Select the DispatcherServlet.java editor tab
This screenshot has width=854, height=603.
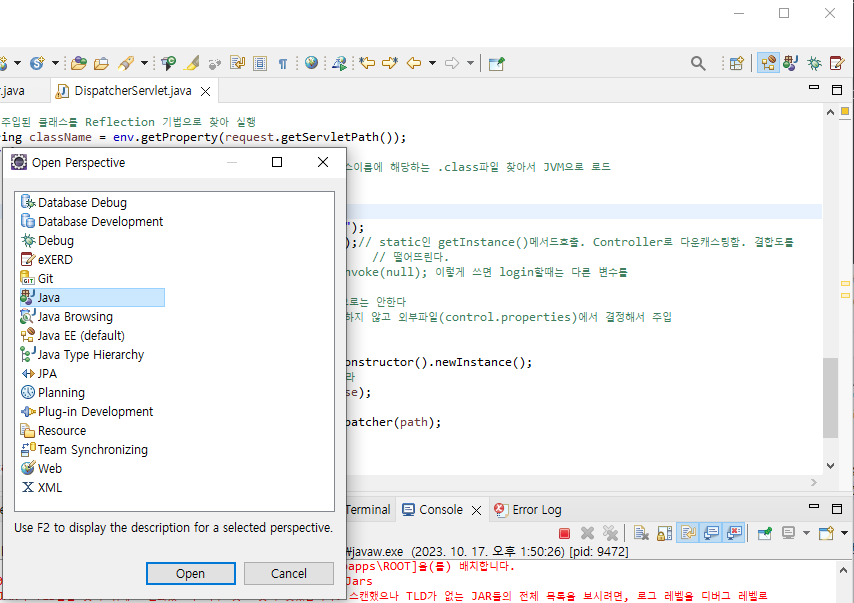(132, 91)
